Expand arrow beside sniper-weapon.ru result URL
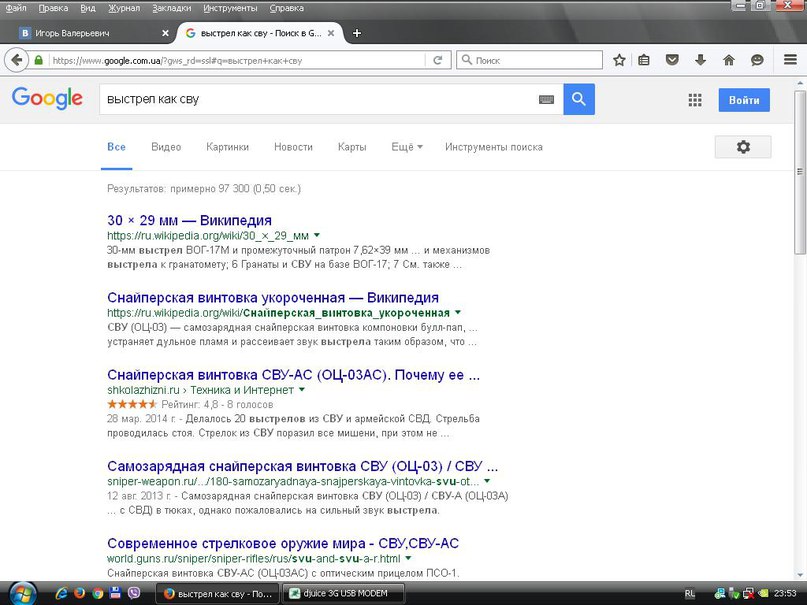This screenshot has height=605, width=807. 487,481
